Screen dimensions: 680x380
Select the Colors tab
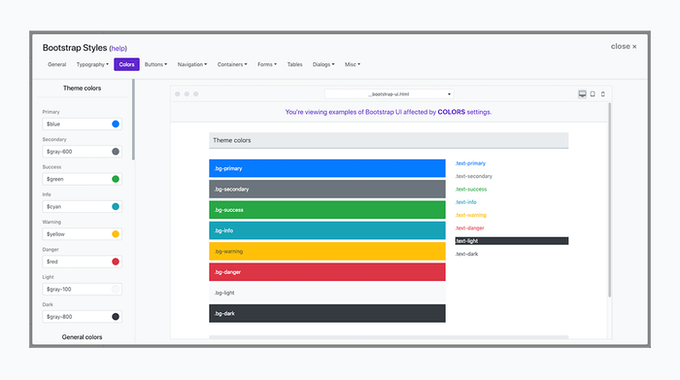coord(127,64)
